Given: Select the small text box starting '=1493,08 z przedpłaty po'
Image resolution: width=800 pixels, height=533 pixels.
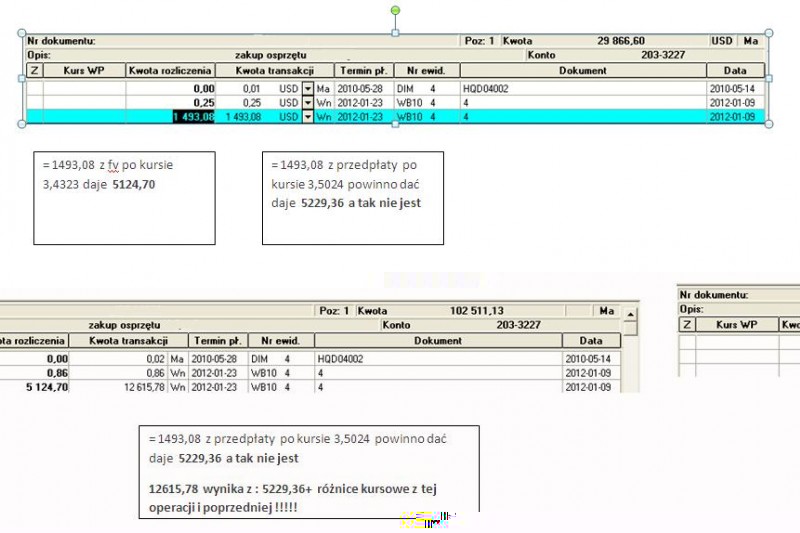Looking at the screenshot, I should point(353,198).
